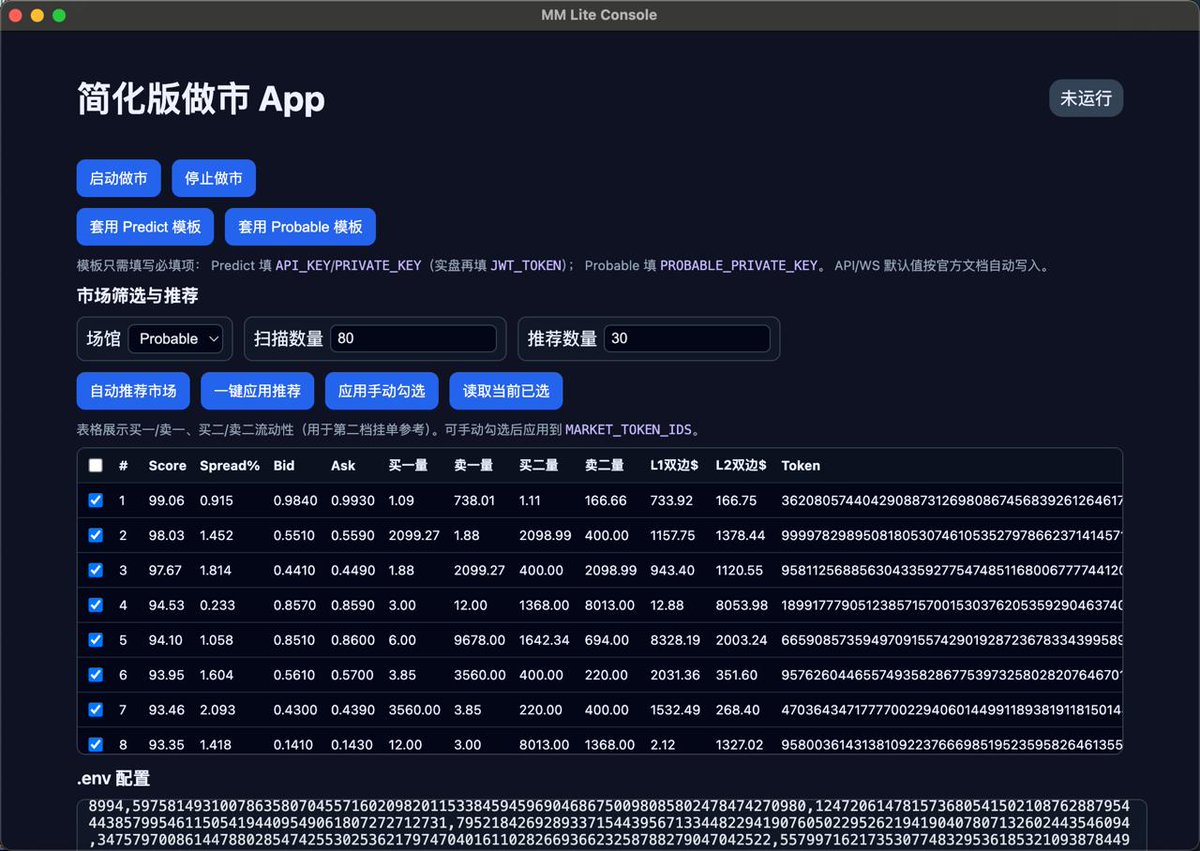Screen dimensions: 1200x851
Task: Click the spread value 1.452
Action: 216,535
